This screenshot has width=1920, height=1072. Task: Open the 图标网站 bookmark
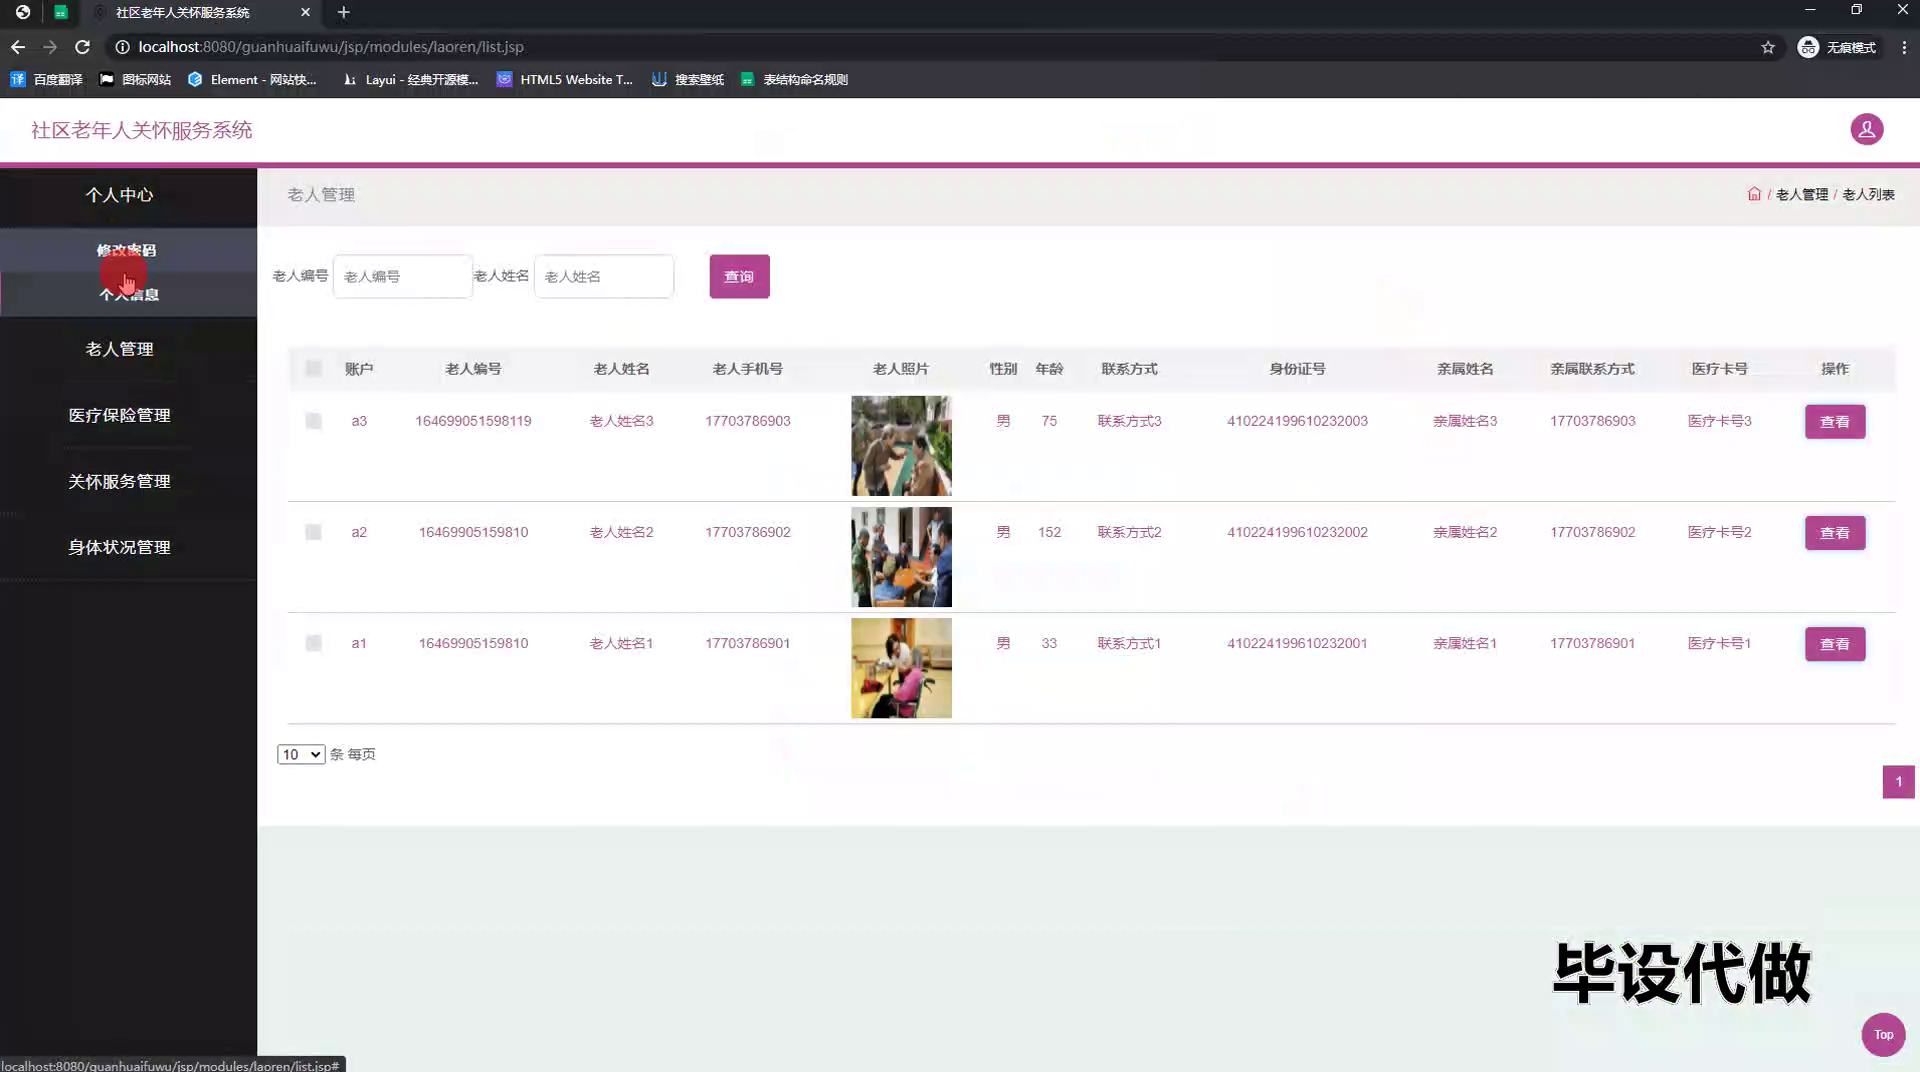click(x=135, y=80)
